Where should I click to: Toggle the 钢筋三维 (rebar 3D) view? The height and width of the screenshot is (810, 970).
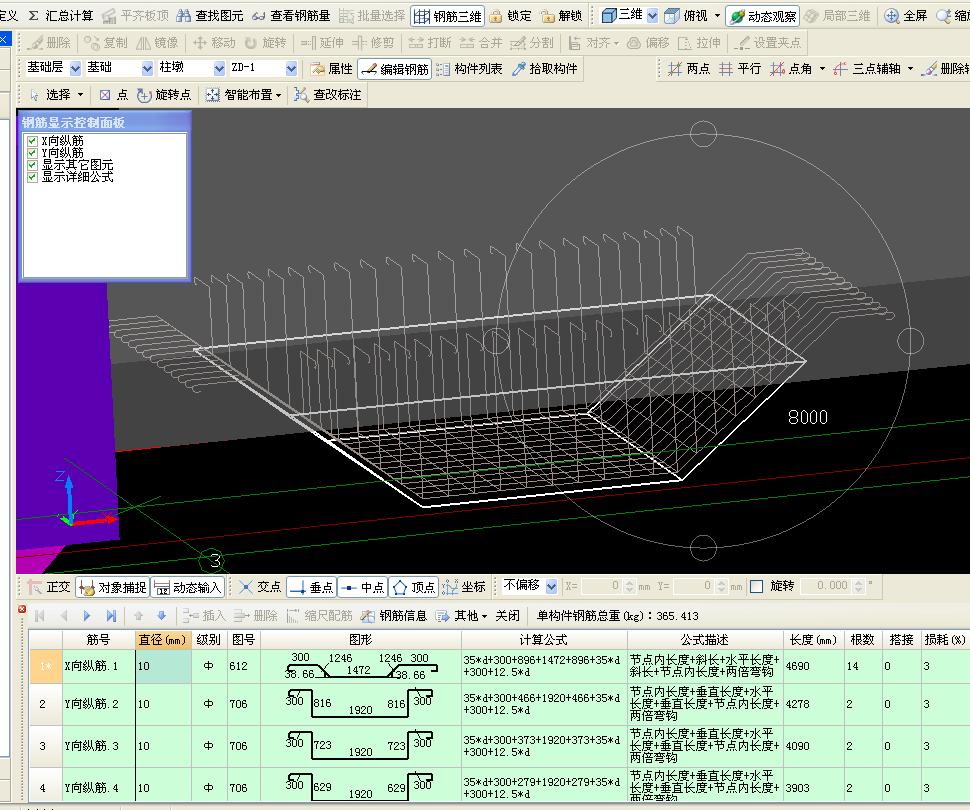(447, 16)
